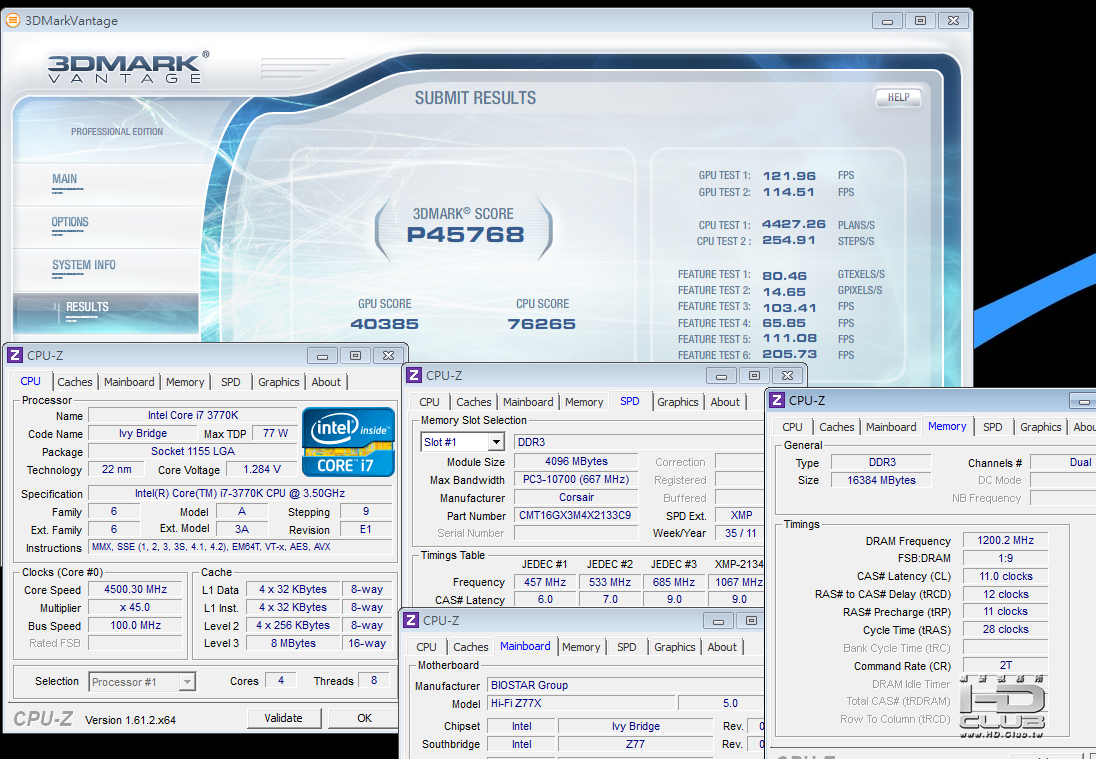The height and width of the screenshot is (759, 1096).
Task: Click the memory manufacturer value Corsair
Action: coord(576,498)
